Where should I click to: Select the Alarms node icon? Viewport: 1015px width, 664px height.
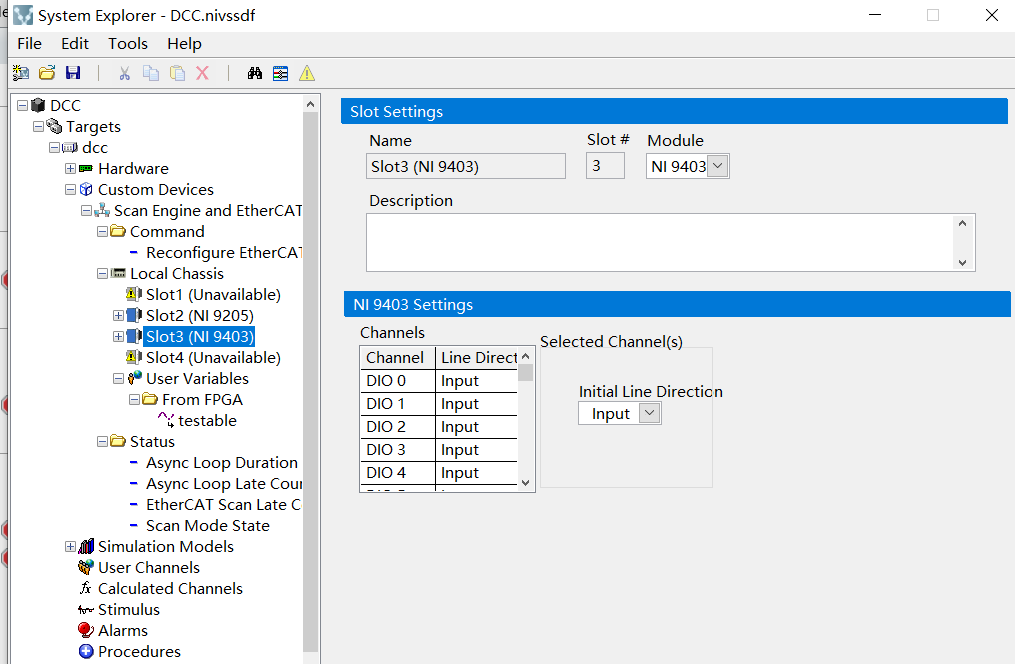(x=88, y=630)
